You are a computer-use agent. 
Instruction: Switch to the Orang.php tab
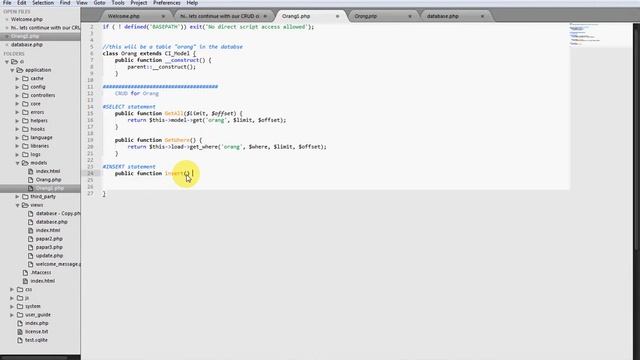point(366,16)
